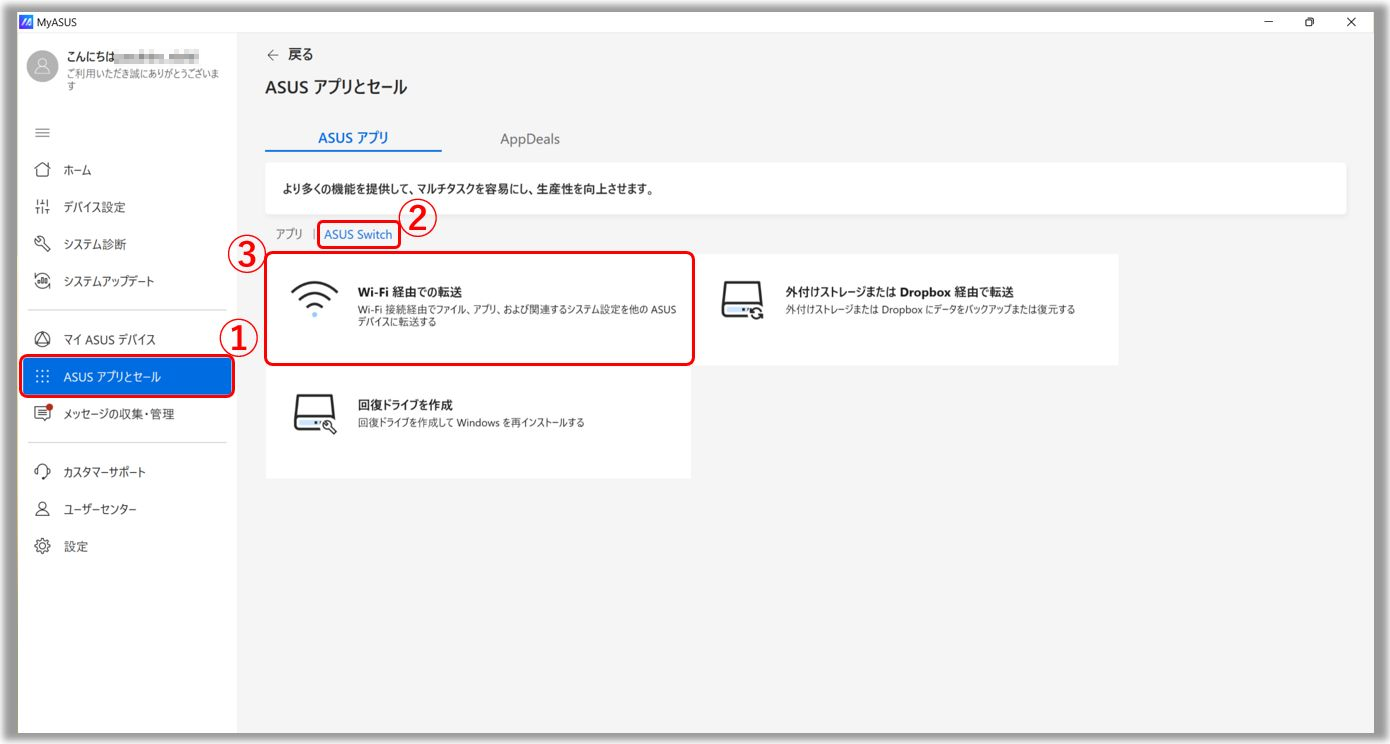Select the ASUS Switch sub-tab
Image resolution: width=1390 pixels, height=744 pixels.
(x=358, y=234)
